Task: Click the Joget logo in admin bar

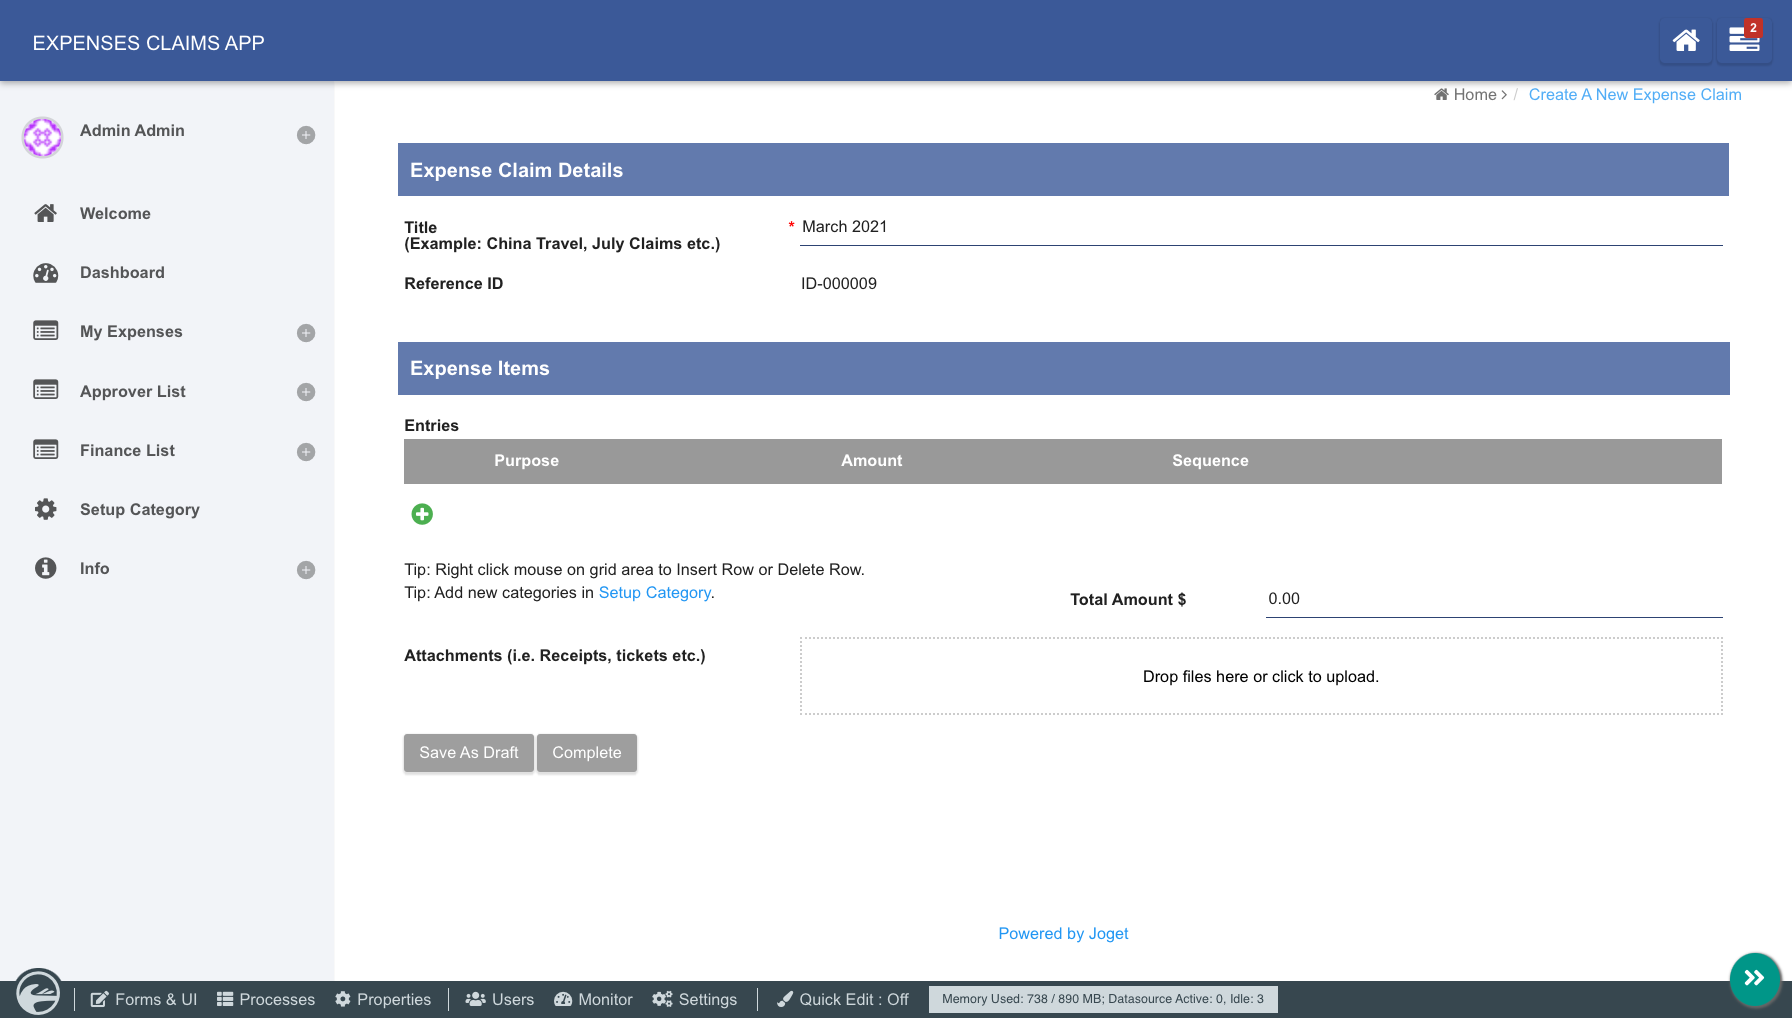Action: coord(38,994)
